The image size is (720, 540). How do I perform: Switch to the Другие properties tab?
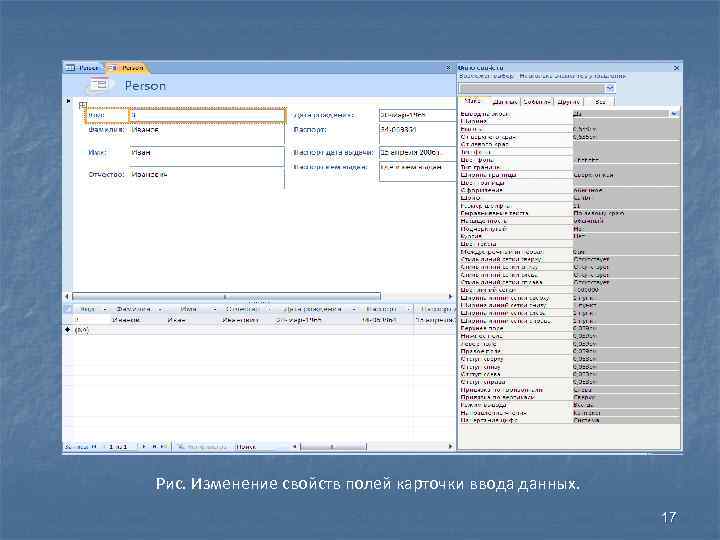[569, 102]
